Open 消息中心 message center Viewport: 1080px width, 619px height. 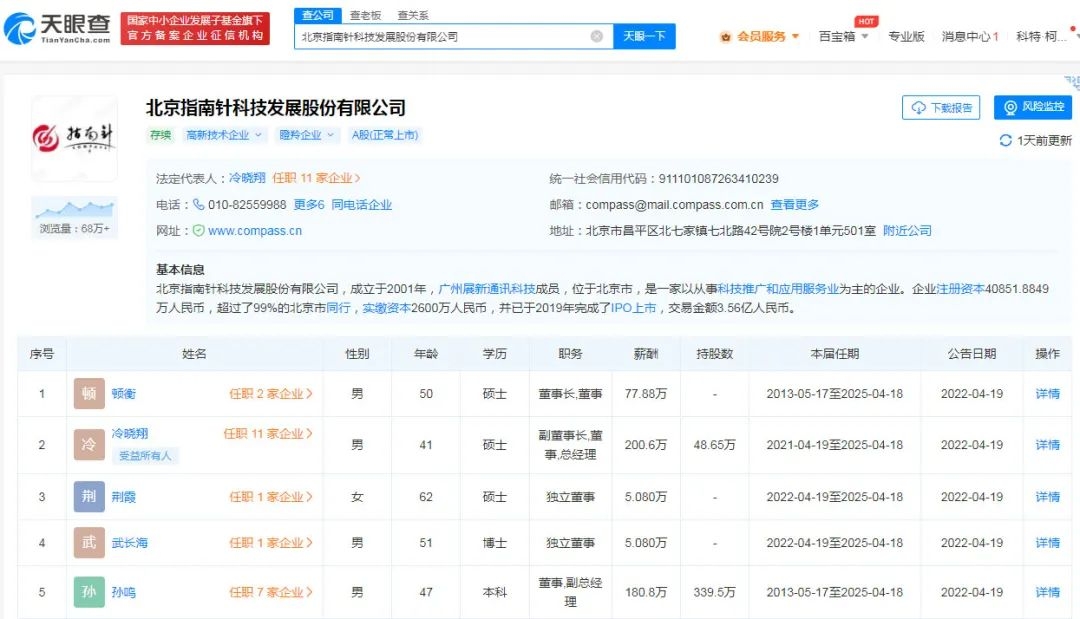[x=970, y=36]
